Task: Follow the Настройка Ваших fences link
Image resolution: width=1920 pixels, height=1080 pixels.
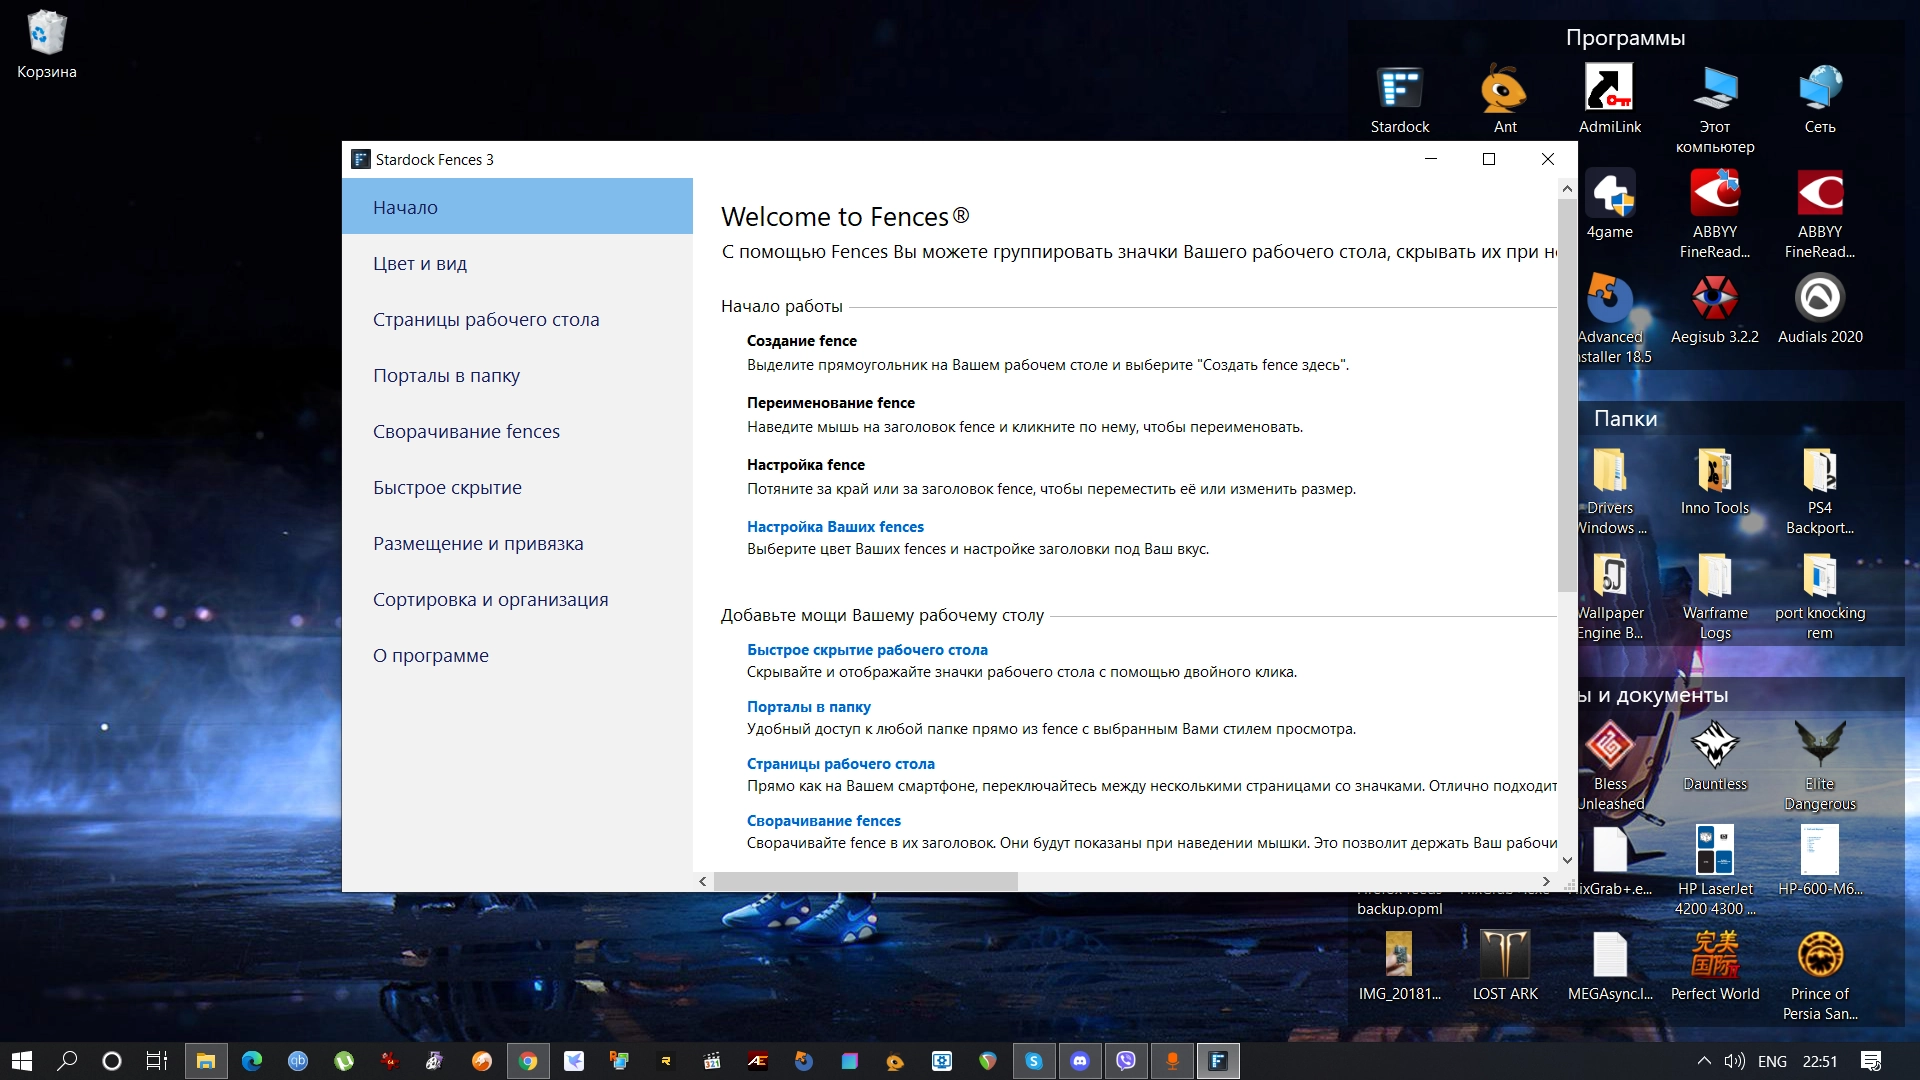Action: tap(835, 526)
